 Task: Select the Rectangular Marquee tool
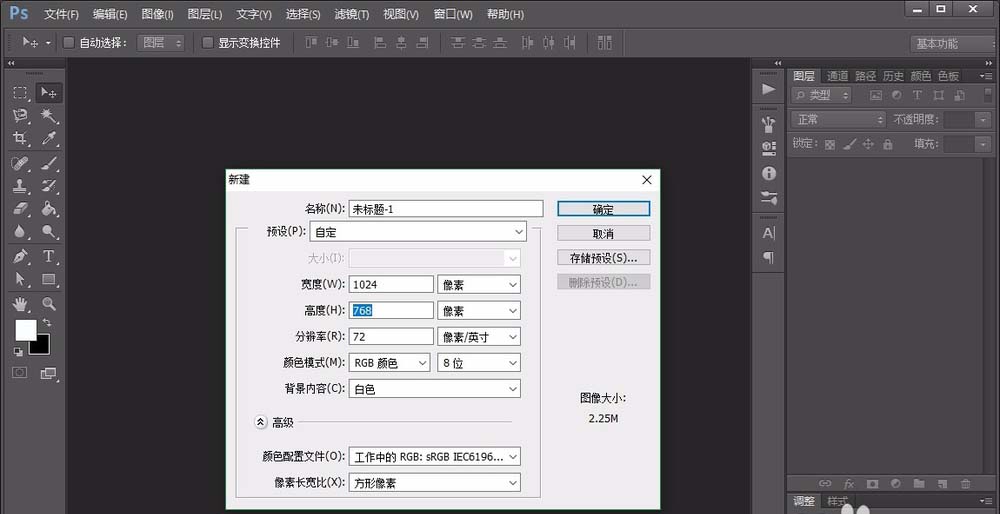[20, 93]
